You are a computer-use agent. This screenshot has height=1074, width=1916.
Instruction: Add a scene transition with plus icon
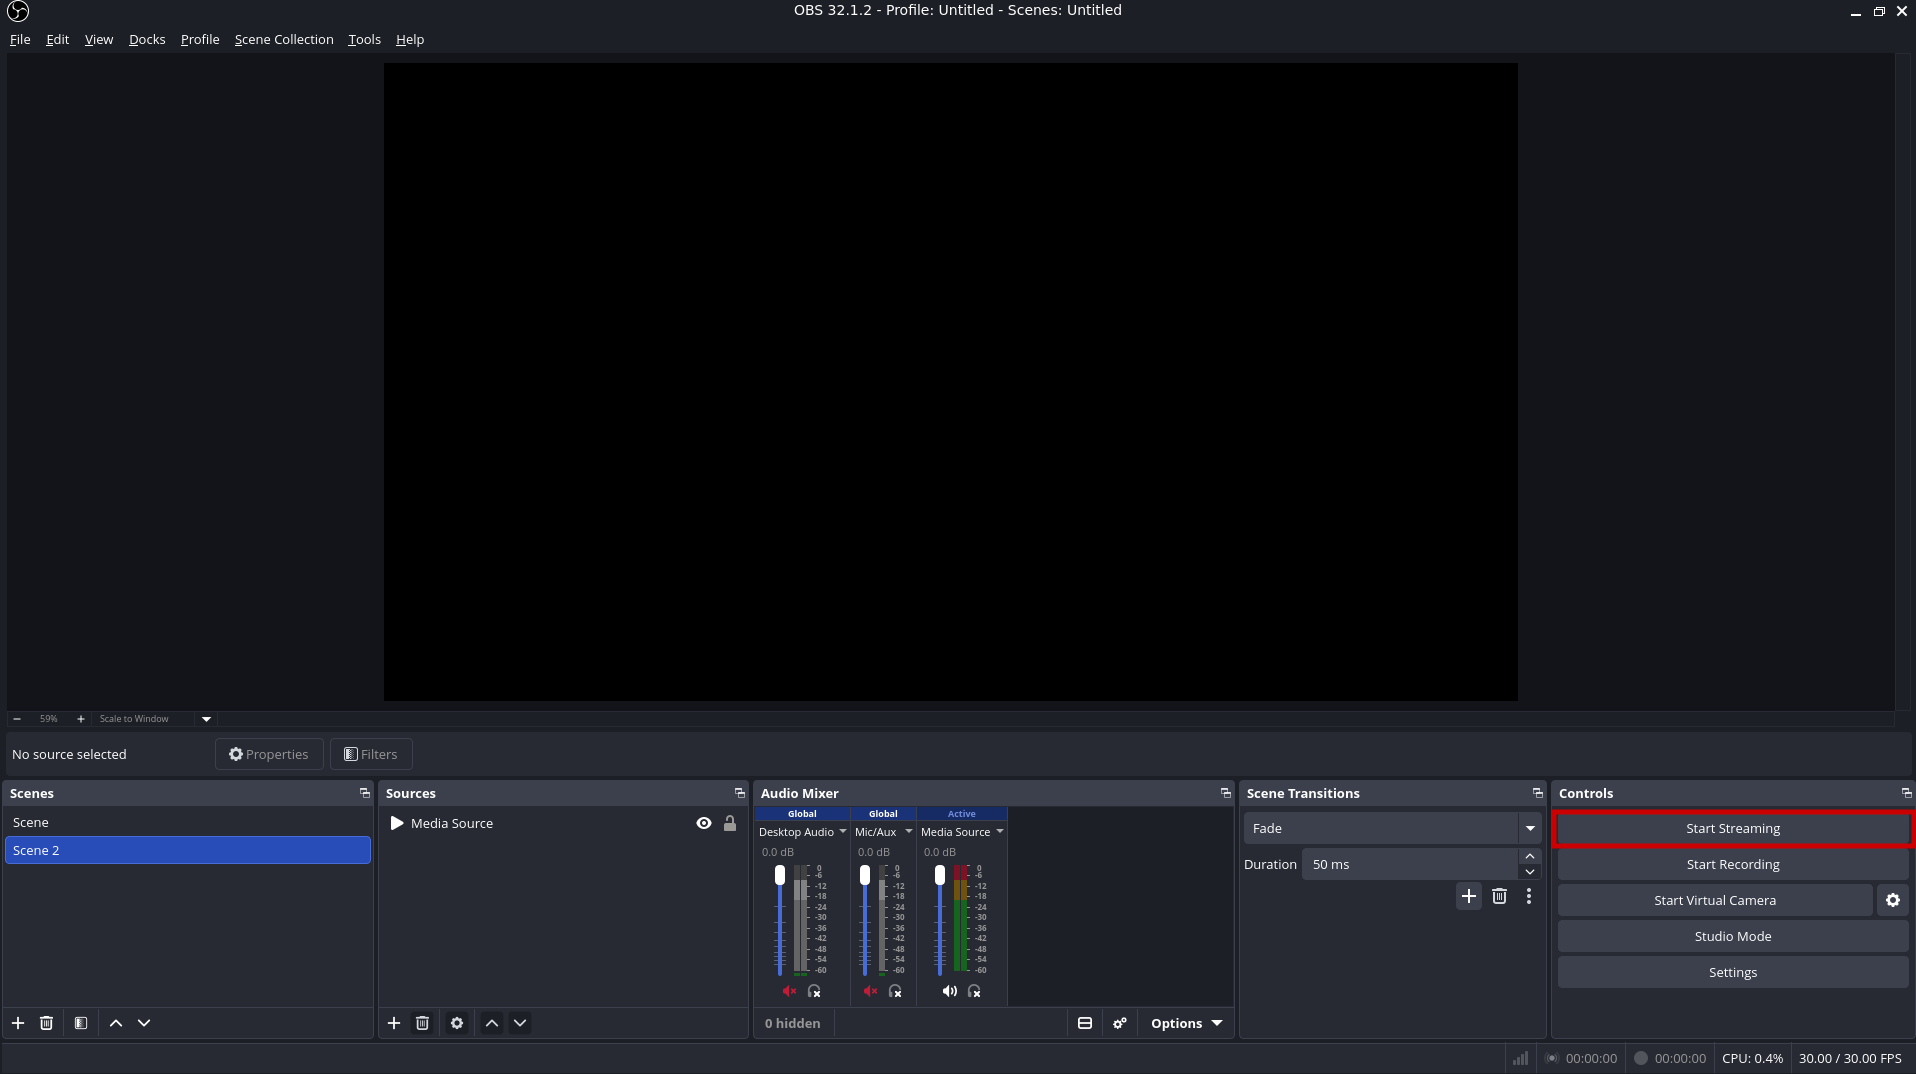coord(1469,896)
